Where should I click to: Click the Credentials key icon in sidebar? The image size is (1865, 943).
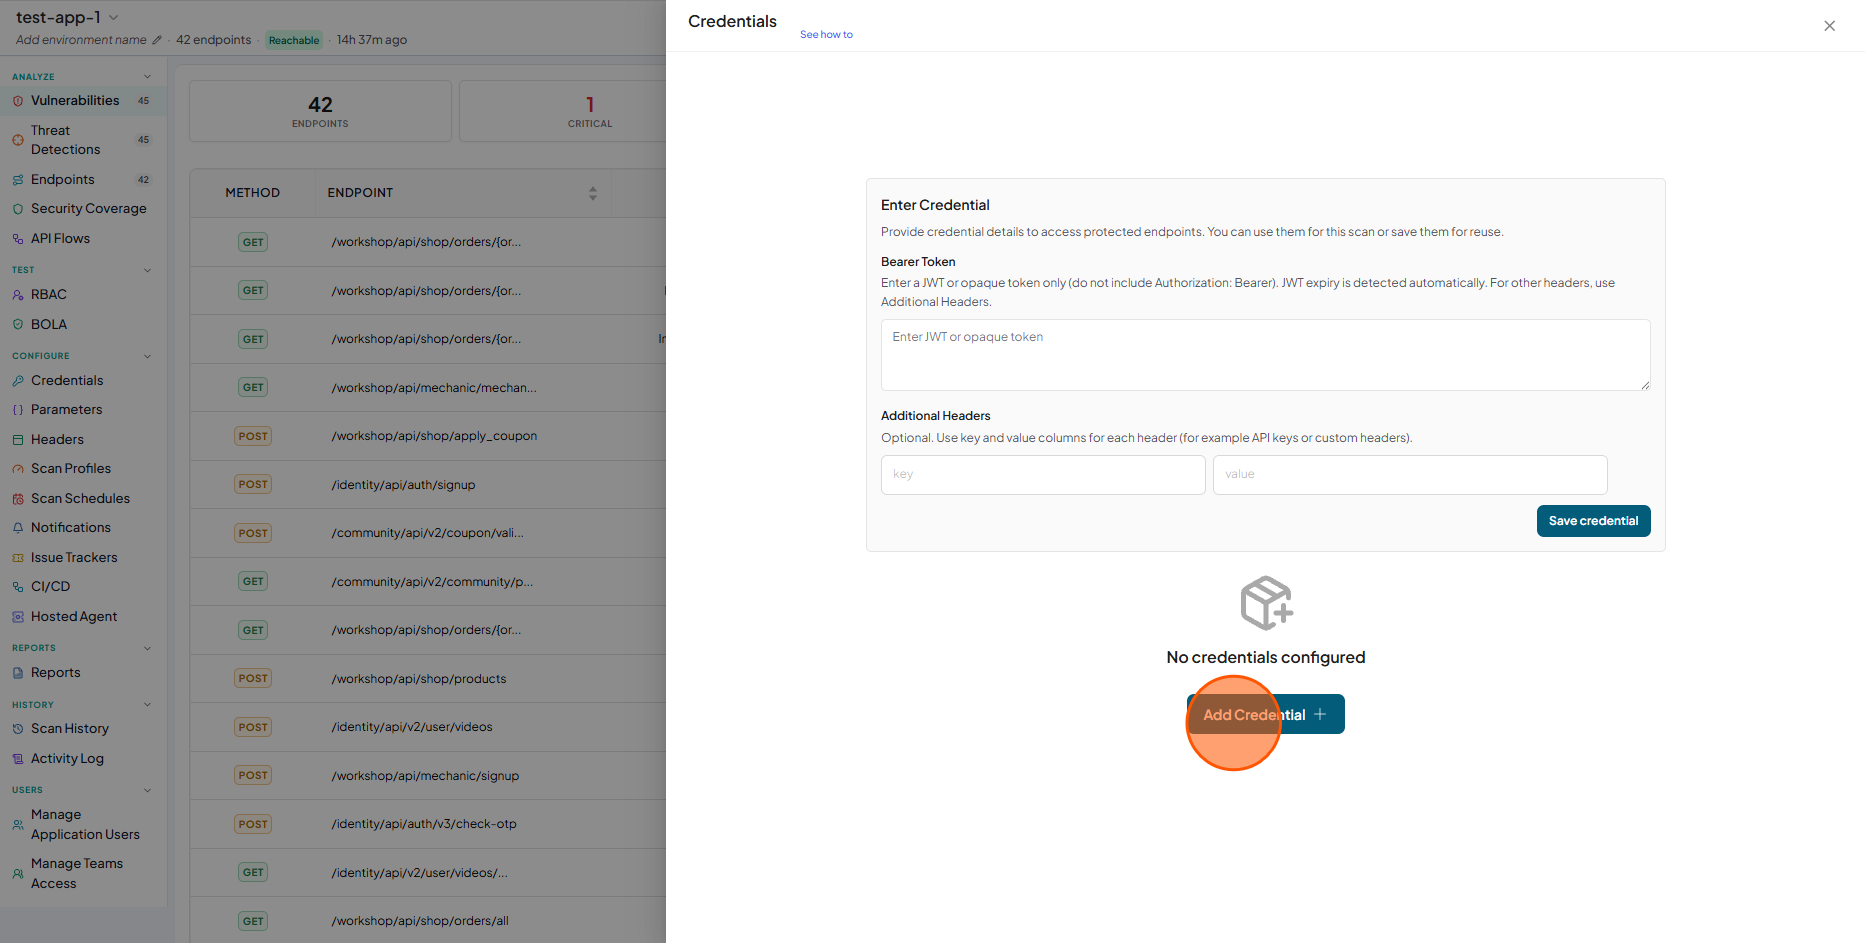point(18,381)
